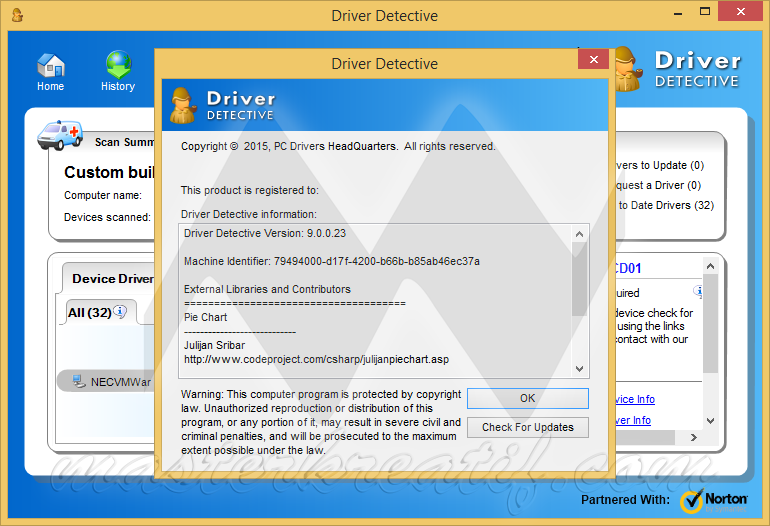Click the dialog info scrollbar thumb

click(579, 279)
